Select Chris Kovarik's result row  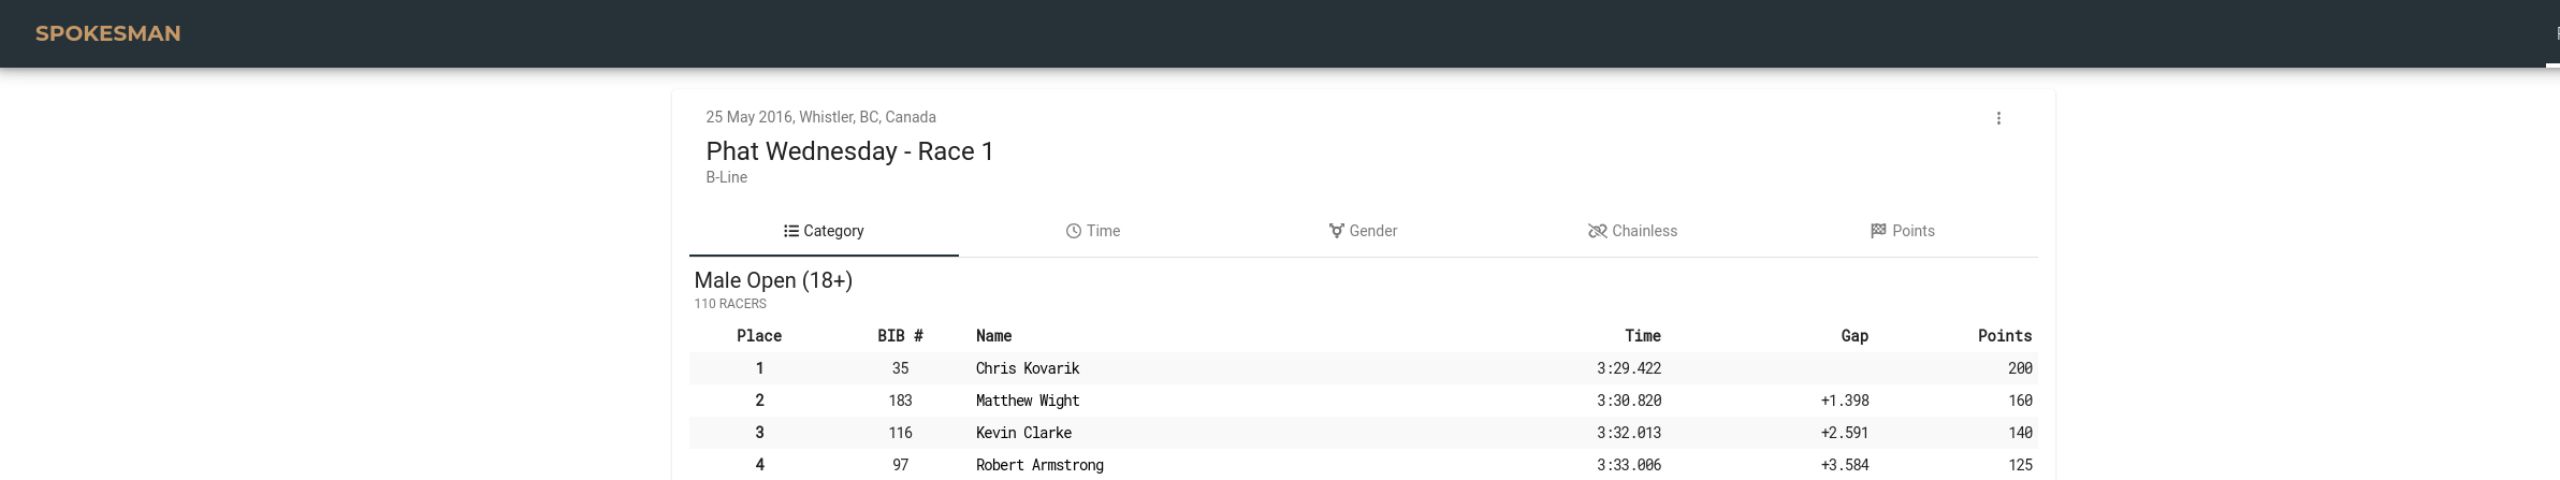(x=1364, y=368)
